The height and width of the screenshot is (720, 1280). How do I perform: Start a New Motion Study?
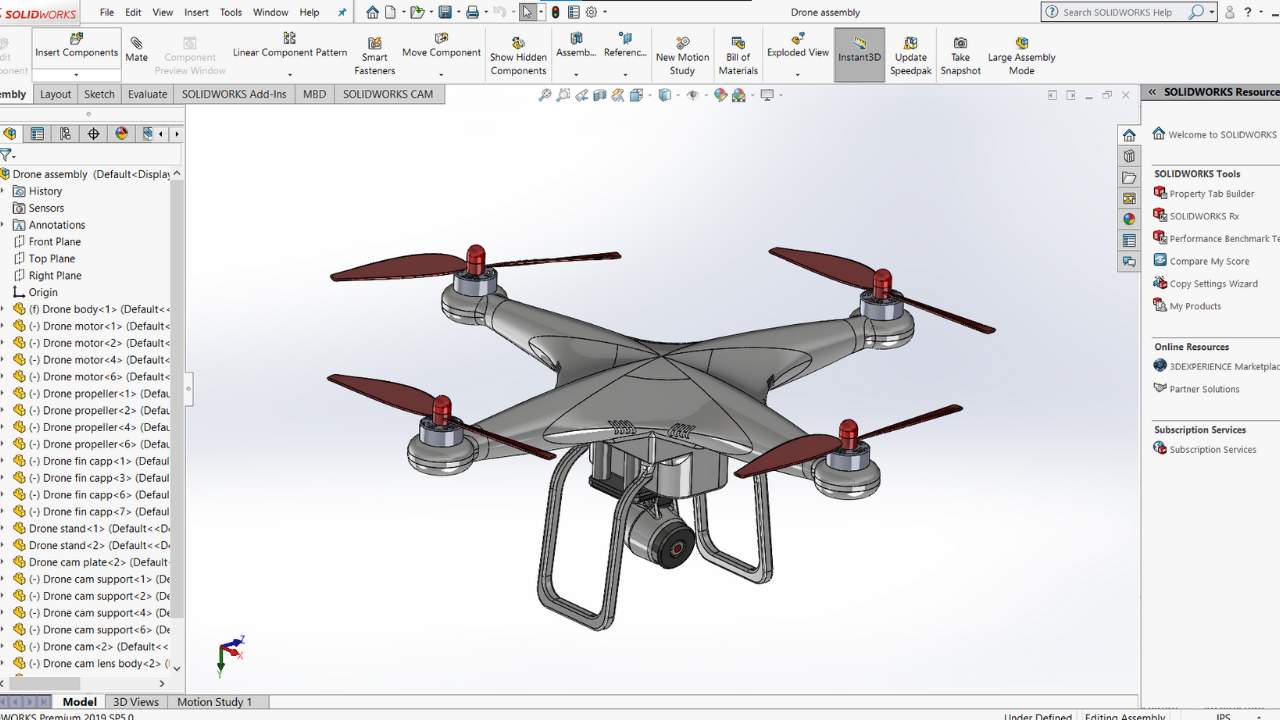(x=682, y=56)
